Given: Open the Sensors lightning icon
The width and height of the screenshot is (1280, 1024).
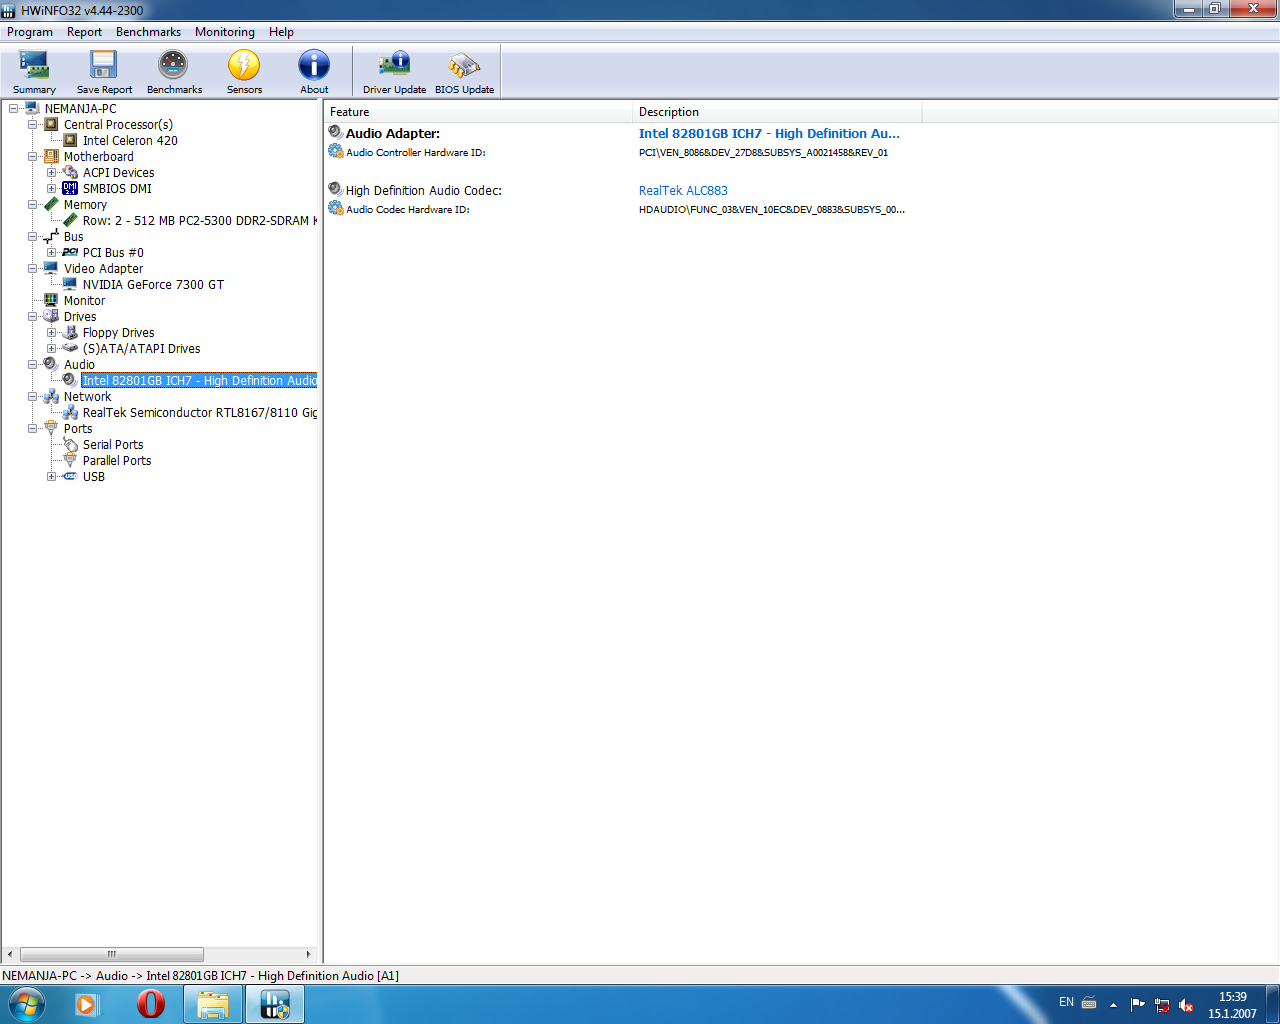Looking at the screenshot, I should click(244, 72).
